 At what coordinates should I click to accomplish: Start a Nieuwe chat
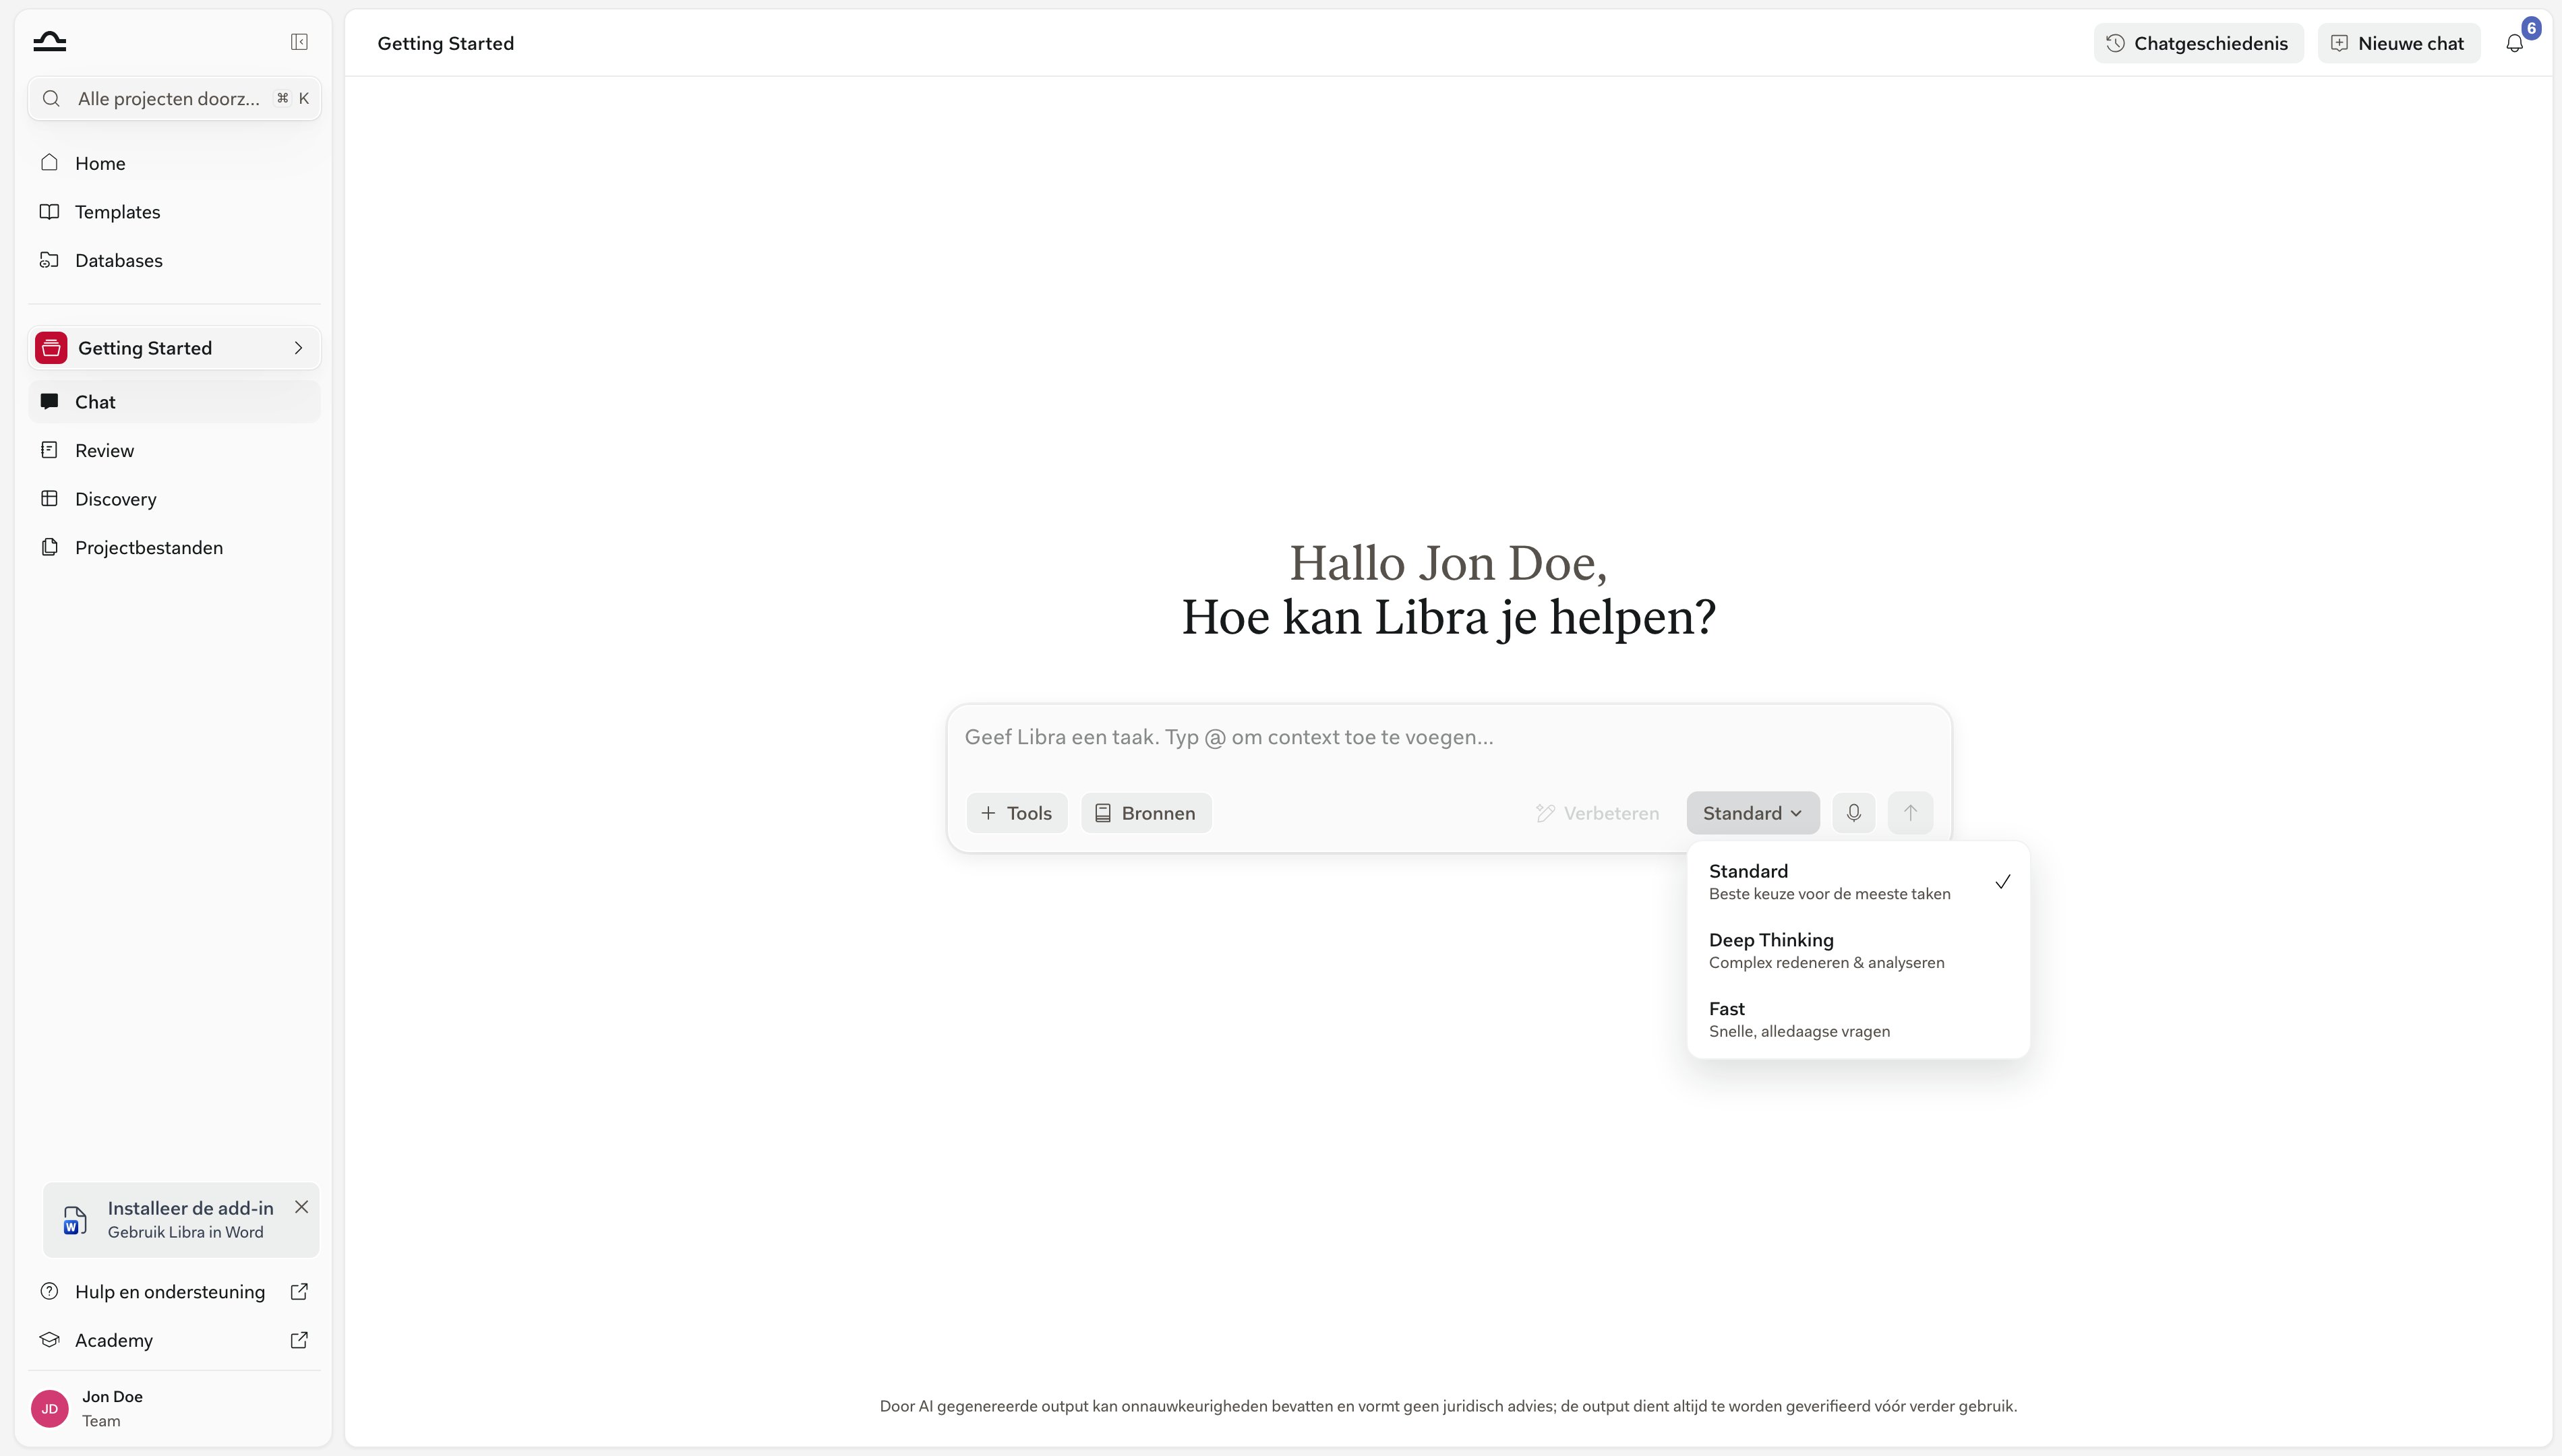[x=2398, y=43]
